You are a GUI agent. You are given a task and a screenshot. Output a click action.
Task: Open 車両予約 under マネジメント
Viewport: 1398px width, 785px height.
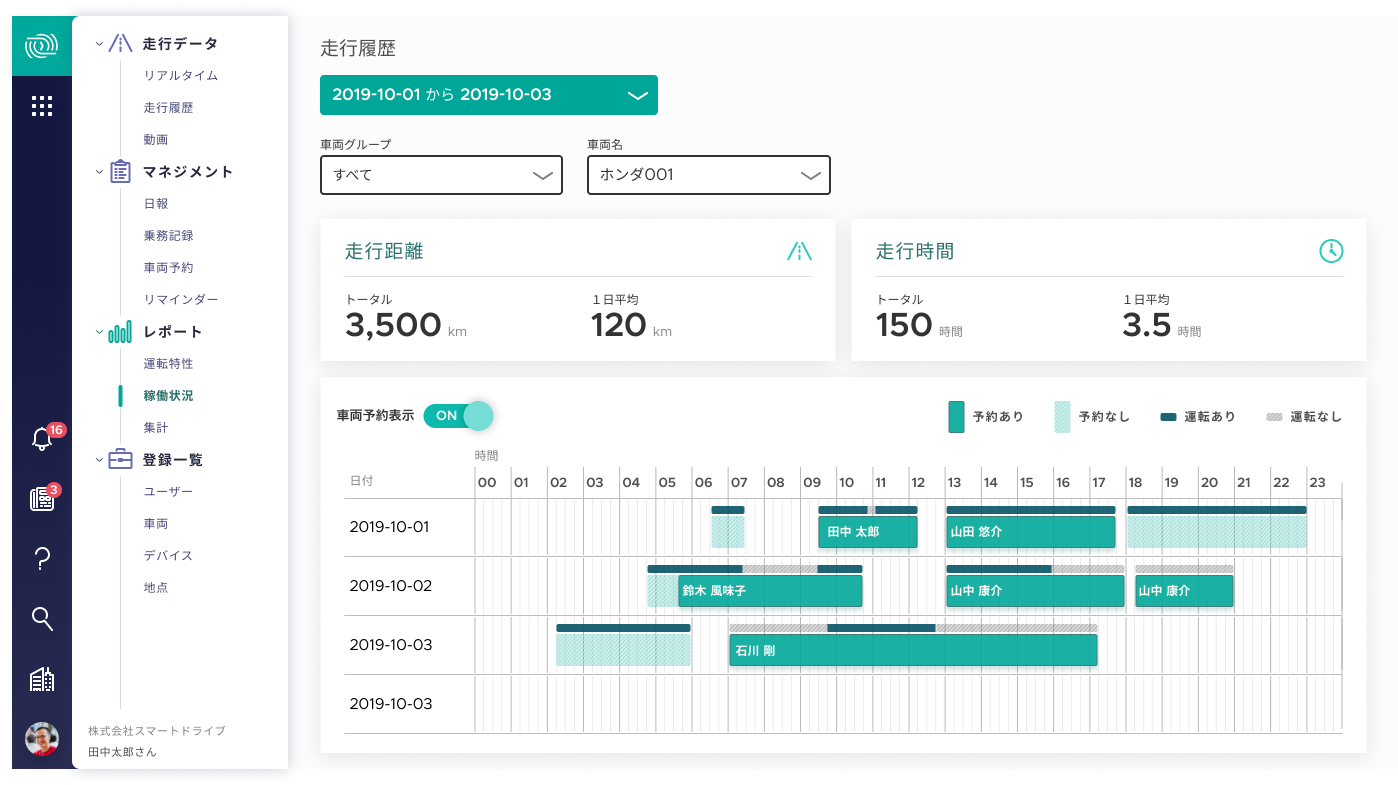167,267
